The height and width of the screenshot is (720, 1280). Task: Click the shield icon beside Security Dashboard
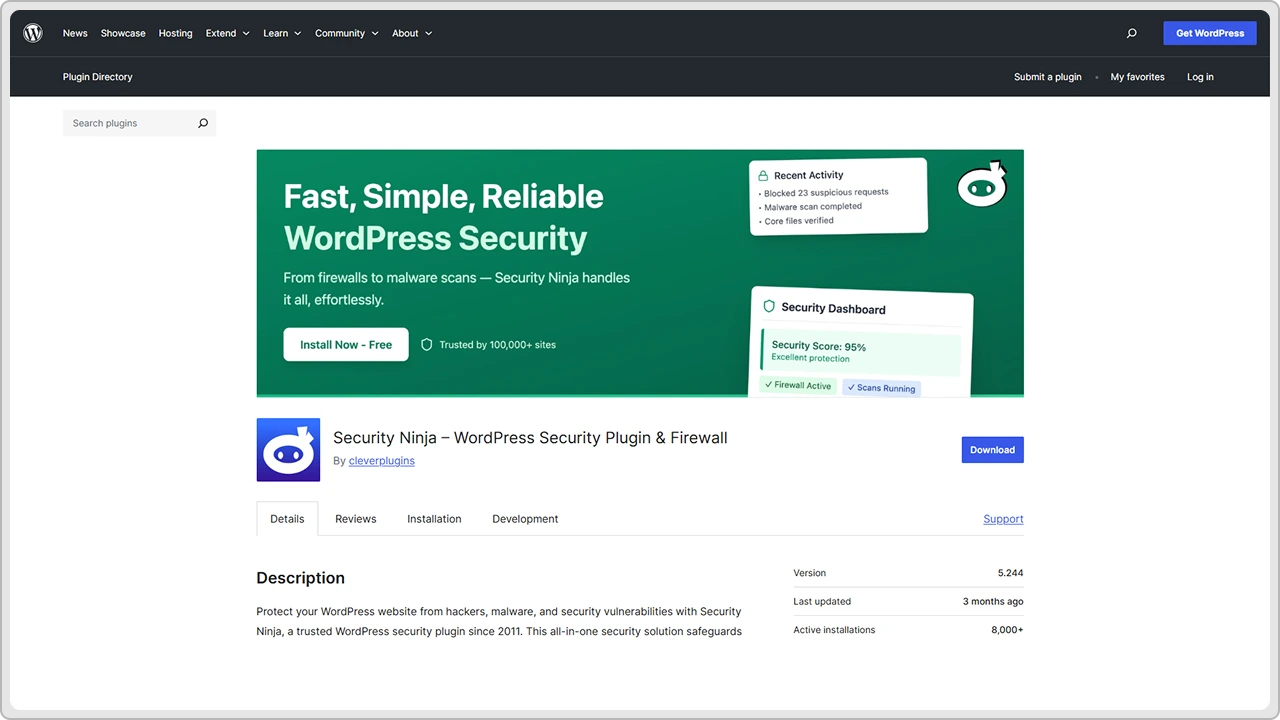(x=768, y=307)
